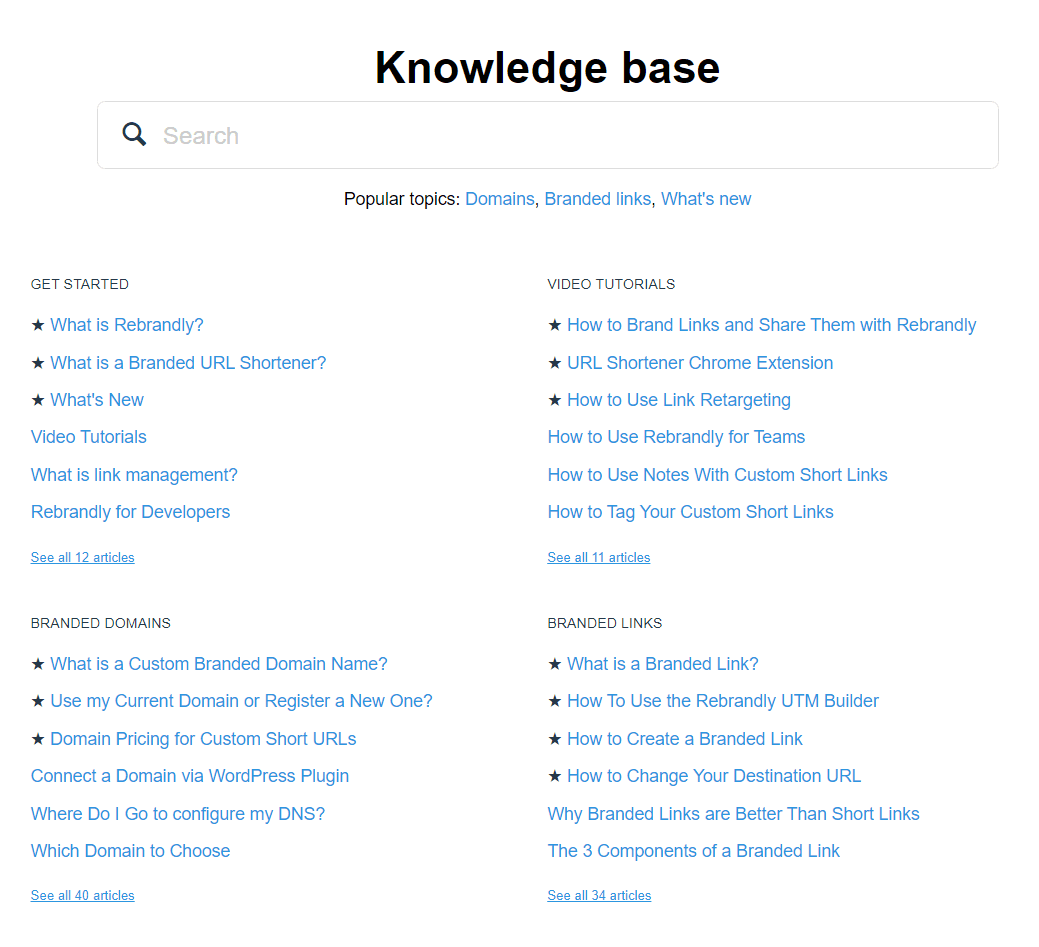Open How to Change Your Destination URL
This screenshot has width=1039, height=947.
point(713,776)
